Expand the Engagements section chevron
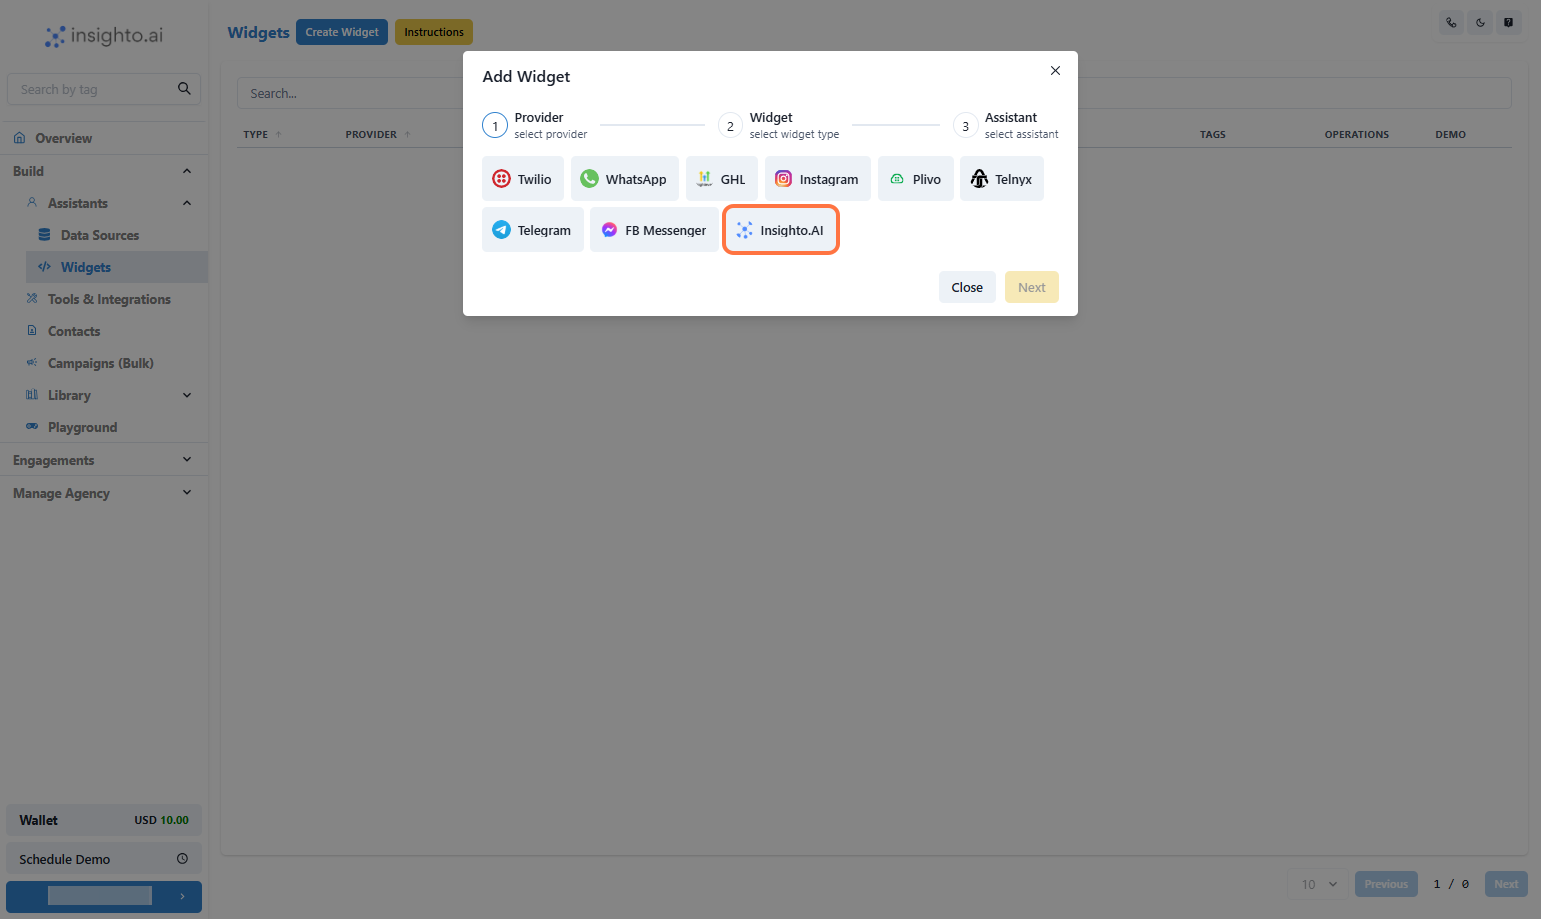The height and width of the screenshot is (919, 1541). (187, 460)
